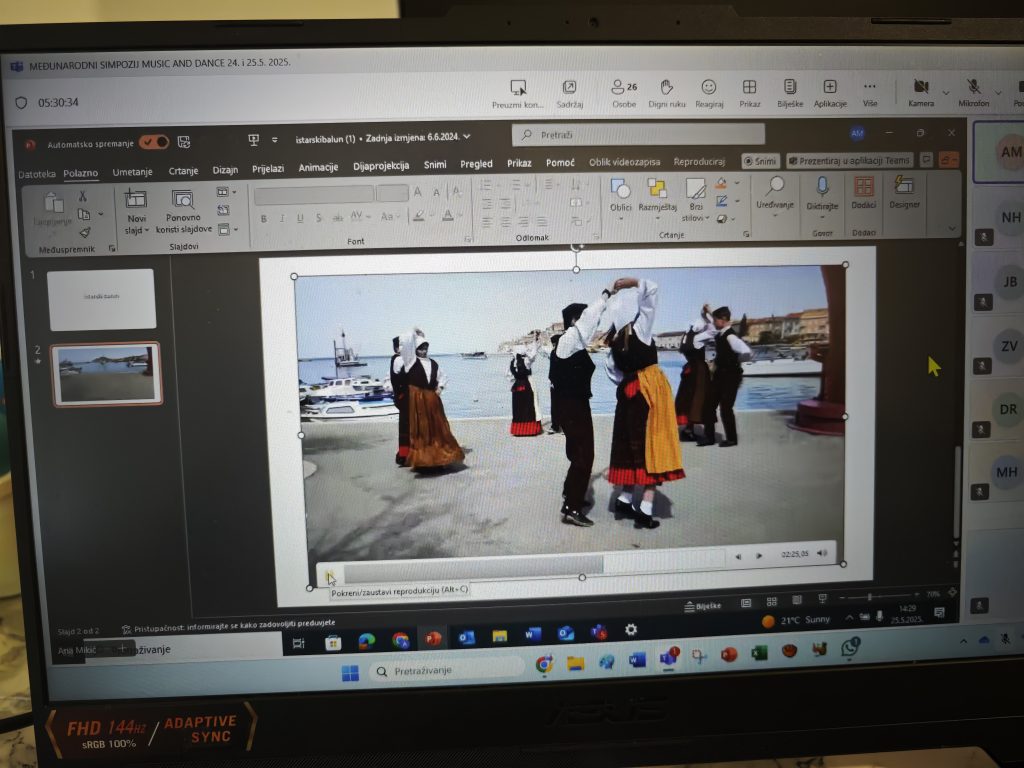Open the Designer pane from the ribbon

(x=904, y=187)
